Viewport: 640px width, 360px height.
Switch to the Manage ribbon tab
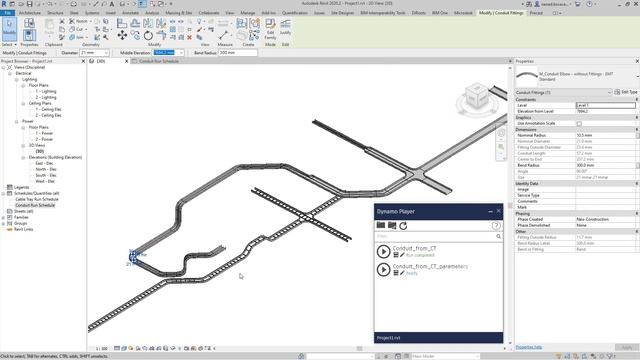[x=247, y=13]
